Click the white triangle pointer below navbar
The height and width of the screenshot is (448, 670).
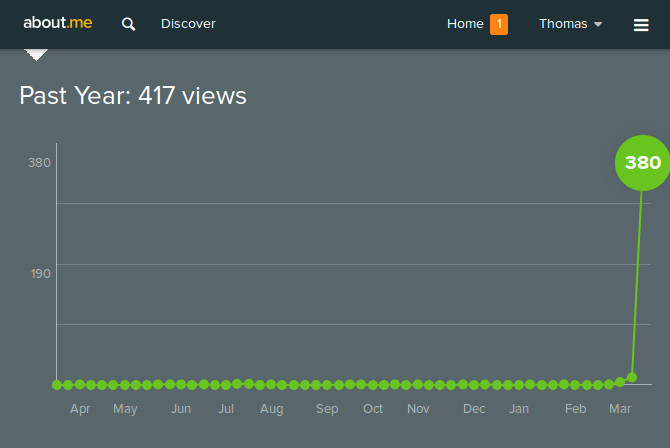tap(36, 55)
